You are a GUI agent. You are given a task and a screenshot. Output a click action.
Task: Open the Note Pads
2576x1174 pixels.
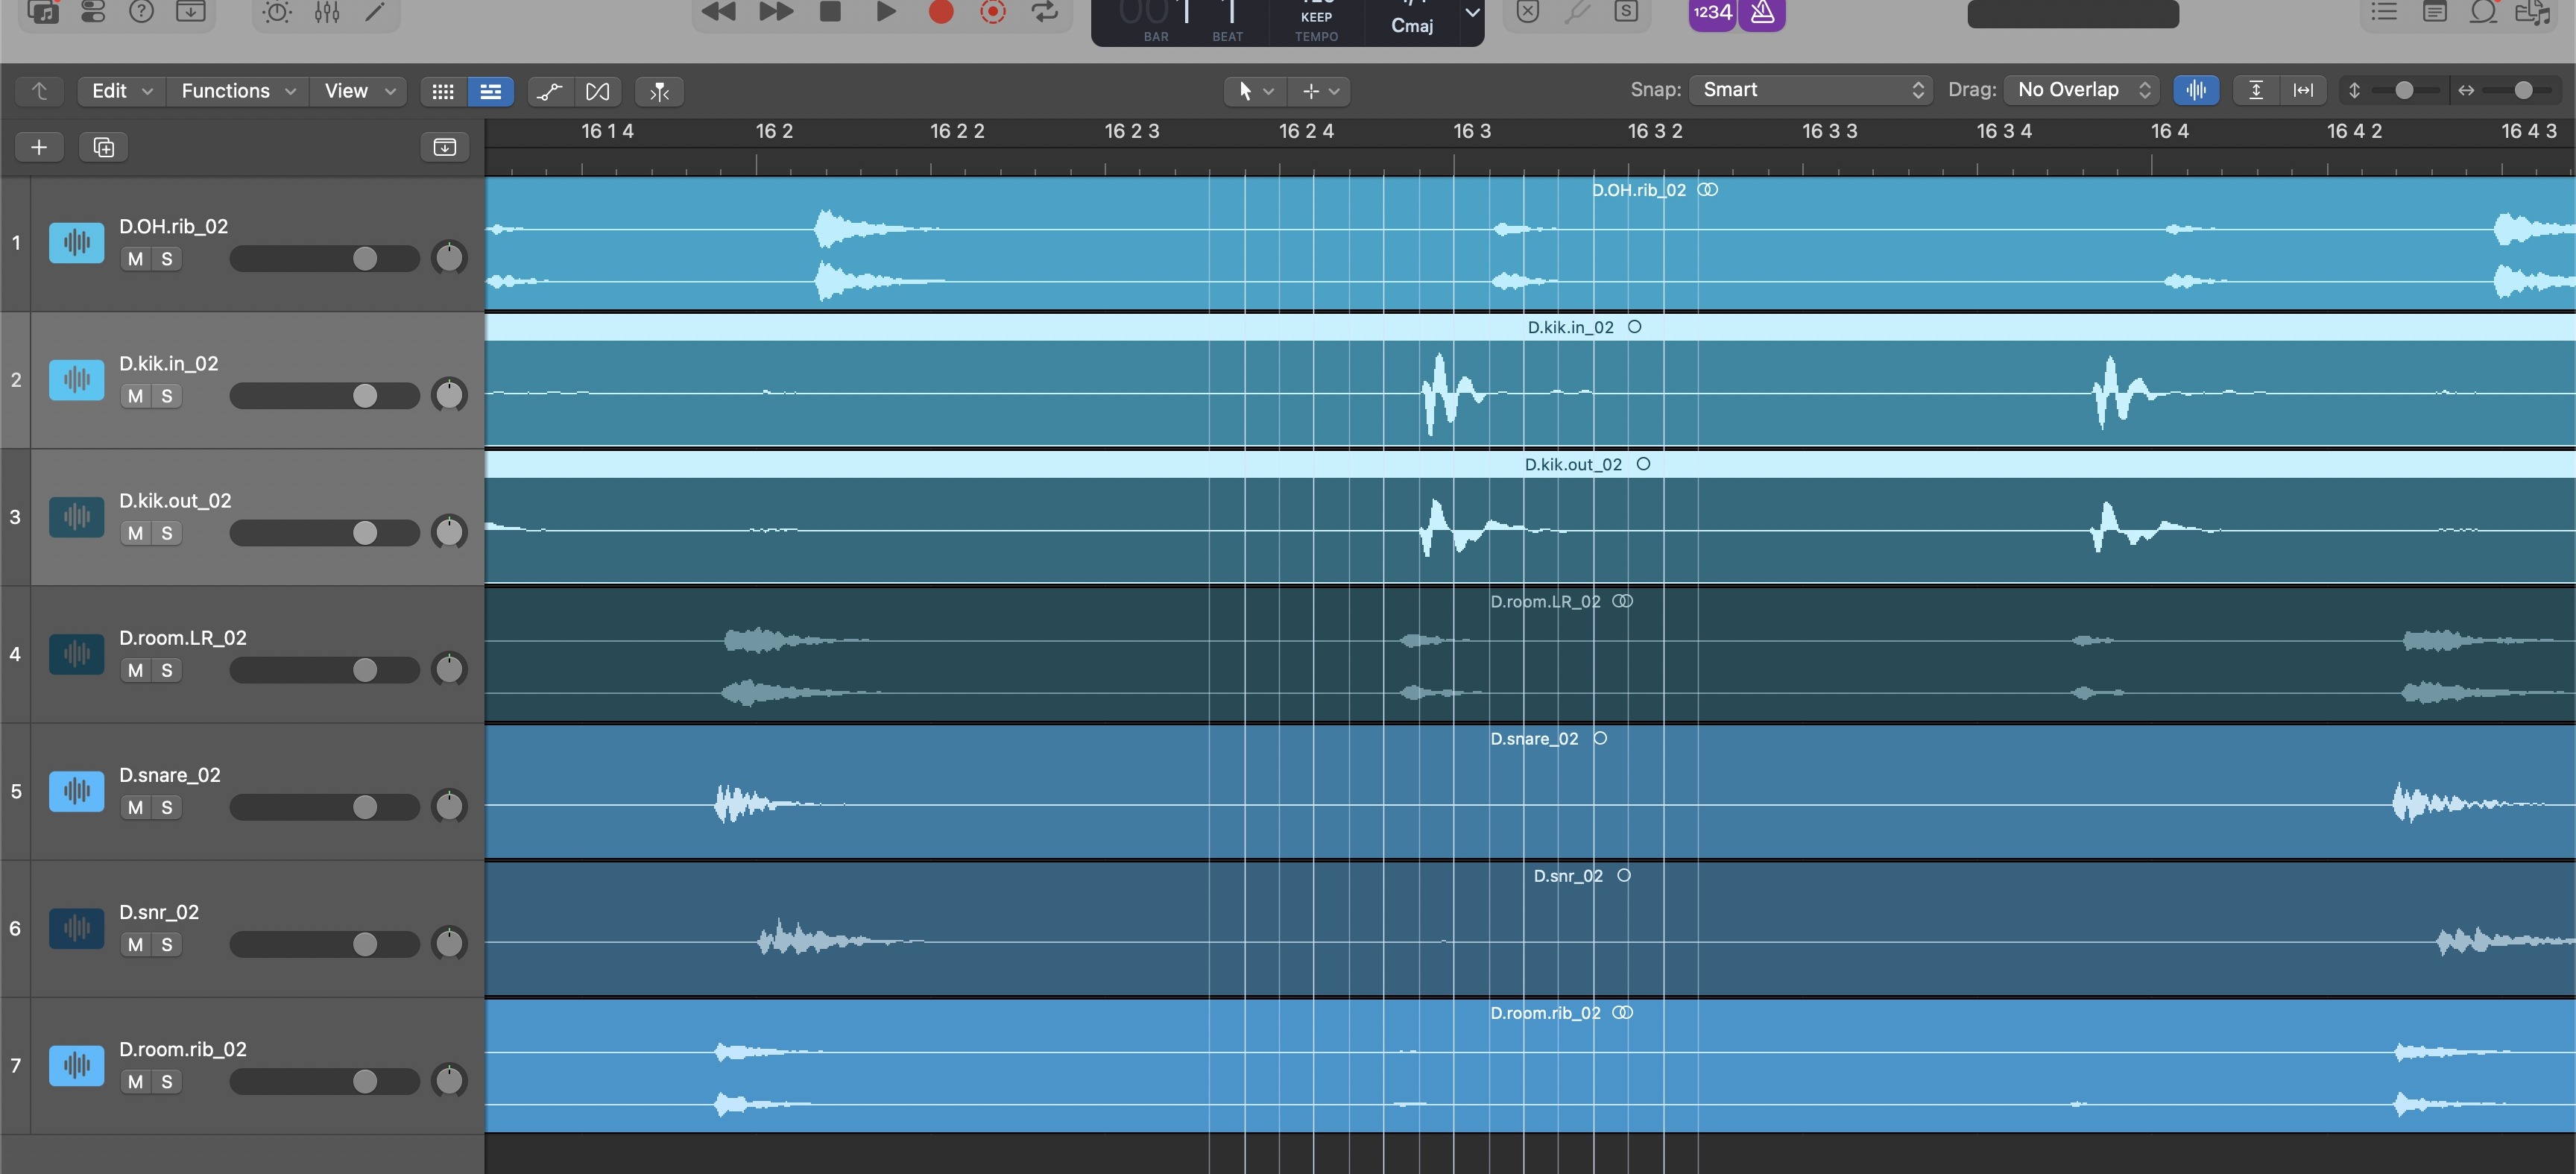tap(2435, 11)
